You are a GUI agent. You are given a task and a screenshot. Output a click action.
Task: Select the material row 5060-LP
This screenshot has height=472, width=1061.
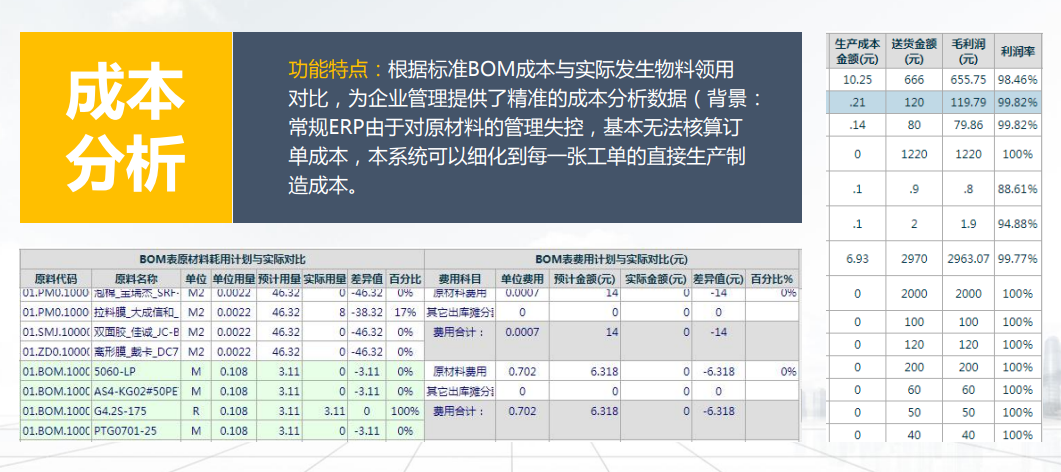coord(136,371)
